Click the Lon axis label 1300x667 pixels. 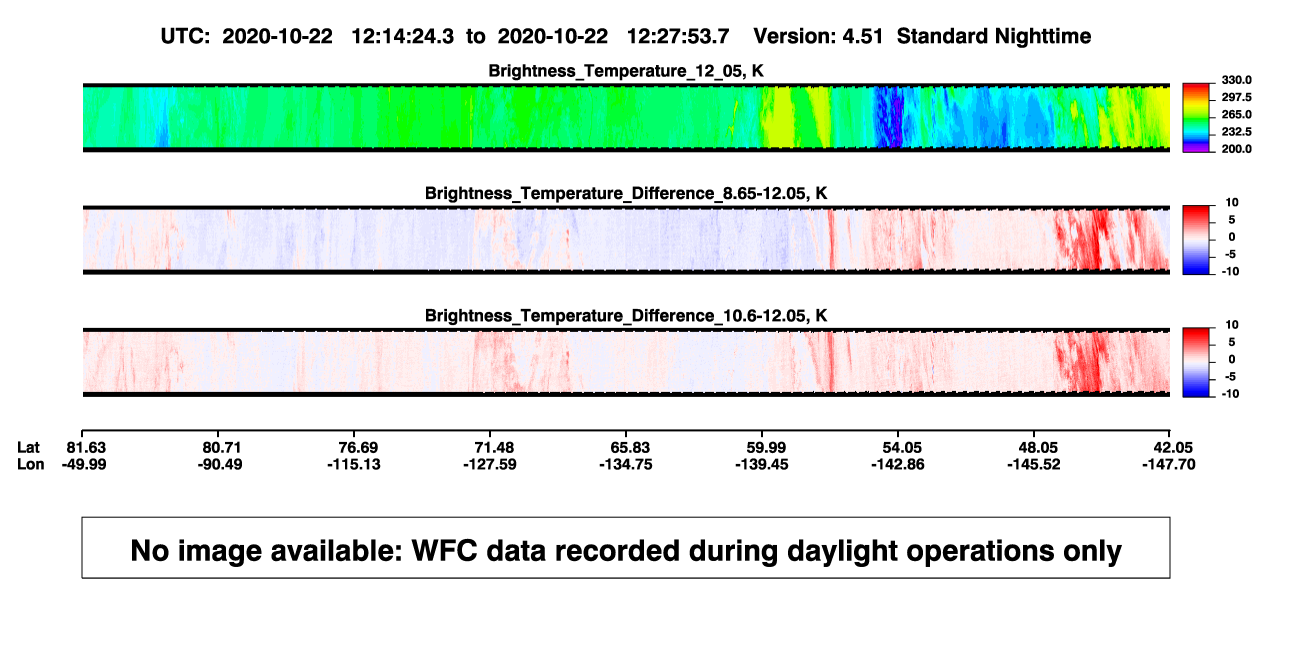point(31,463)
